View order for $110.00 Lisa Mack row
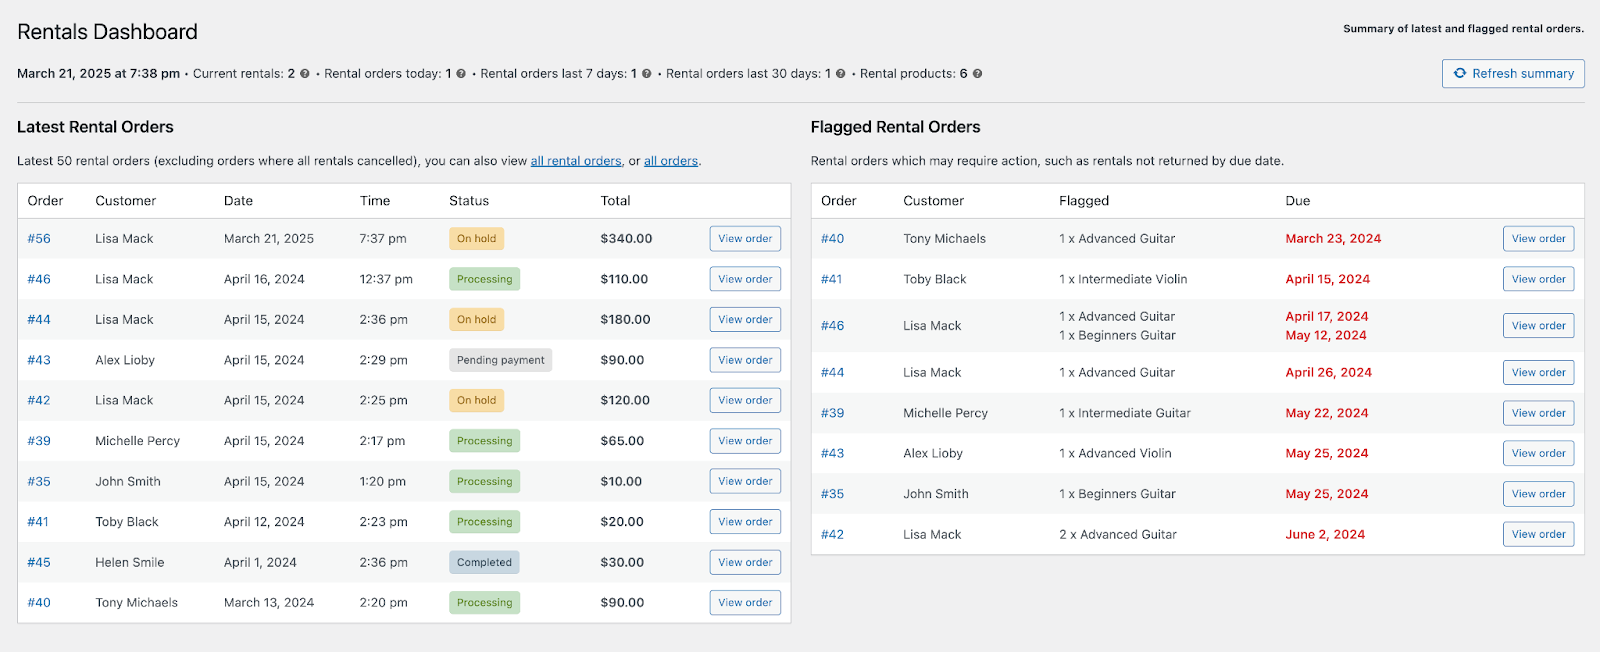Screen dimensions: 1600x652 tap(745, 279)
